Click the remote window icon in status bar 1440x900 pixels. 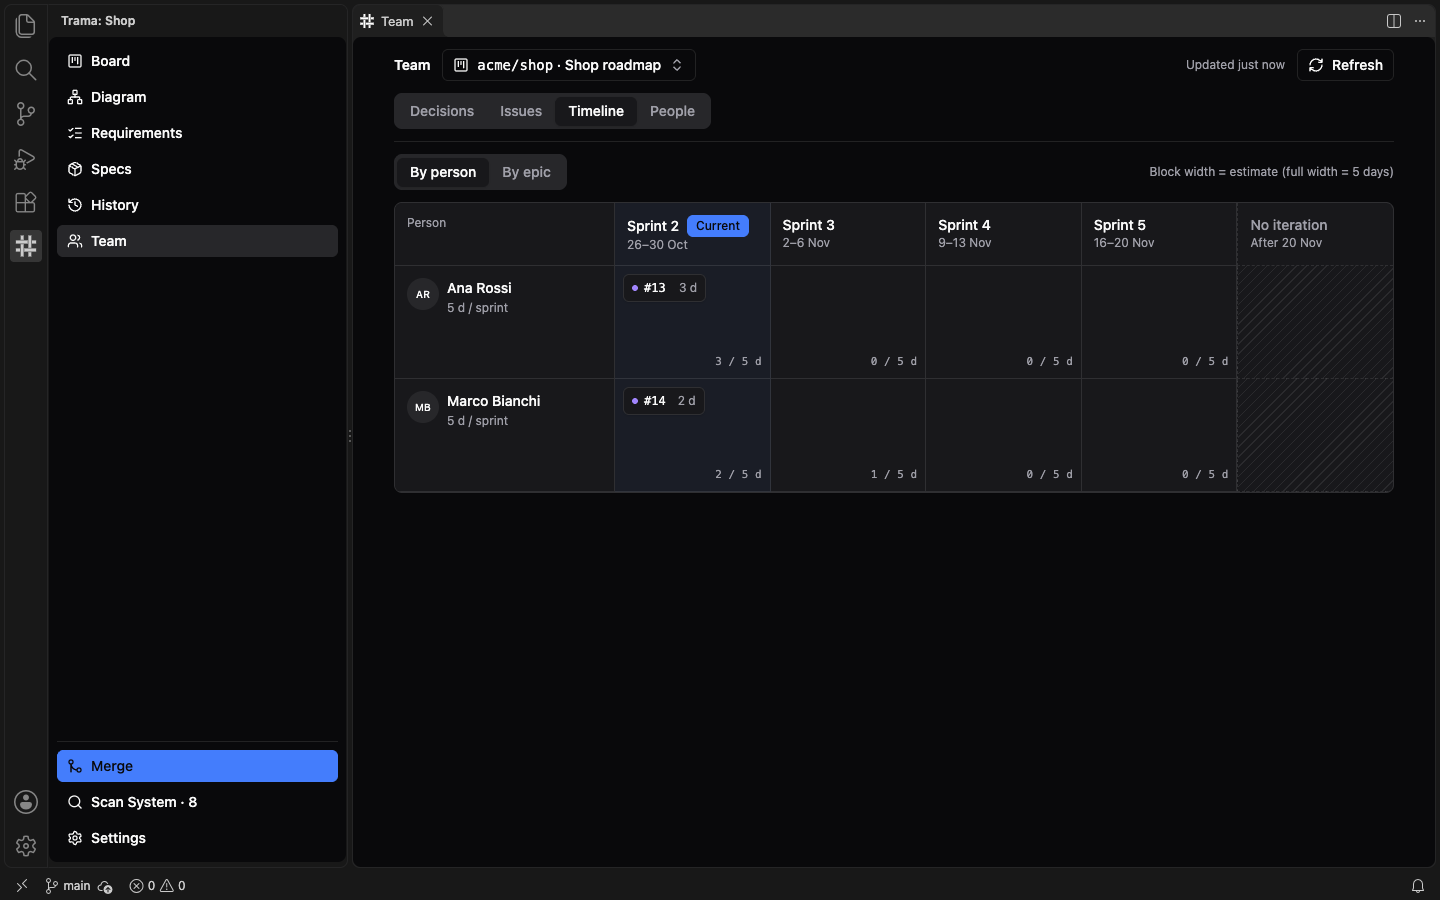(22, 886)
